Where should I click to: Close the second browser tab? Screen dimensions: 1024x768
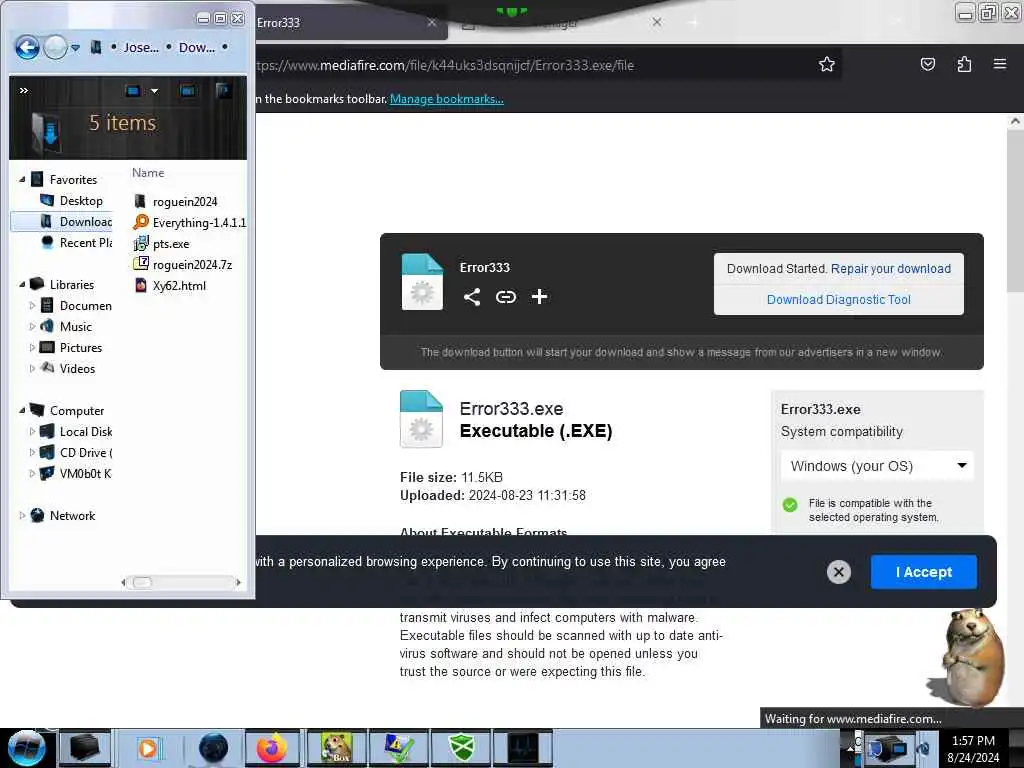tap(657, 22)
